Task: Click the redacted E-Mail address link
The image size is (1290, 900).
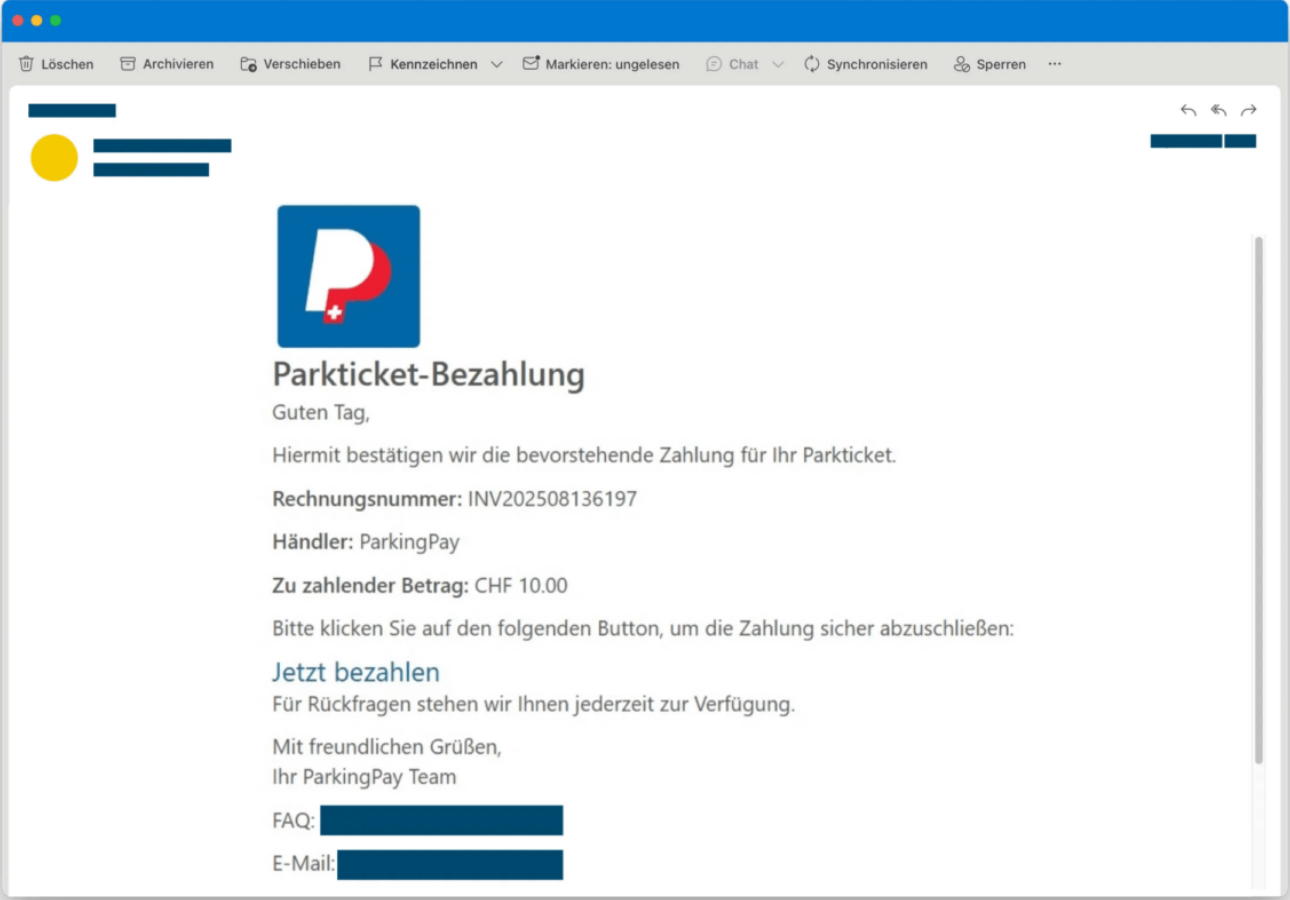Action: coord(450,865)
